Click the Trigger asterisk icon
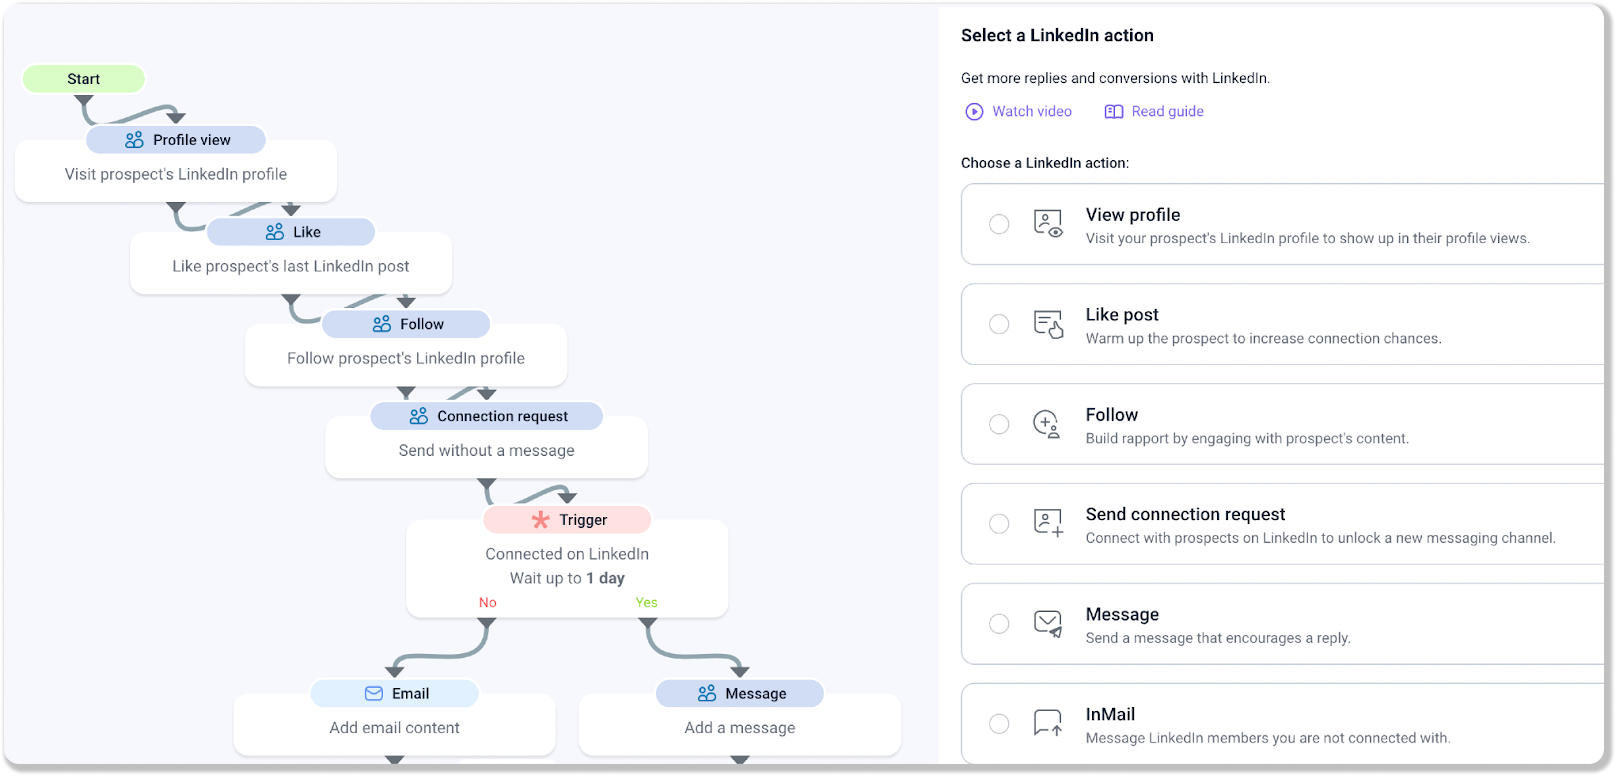Viewport: 1616px width, 776px height. point(541,520)
